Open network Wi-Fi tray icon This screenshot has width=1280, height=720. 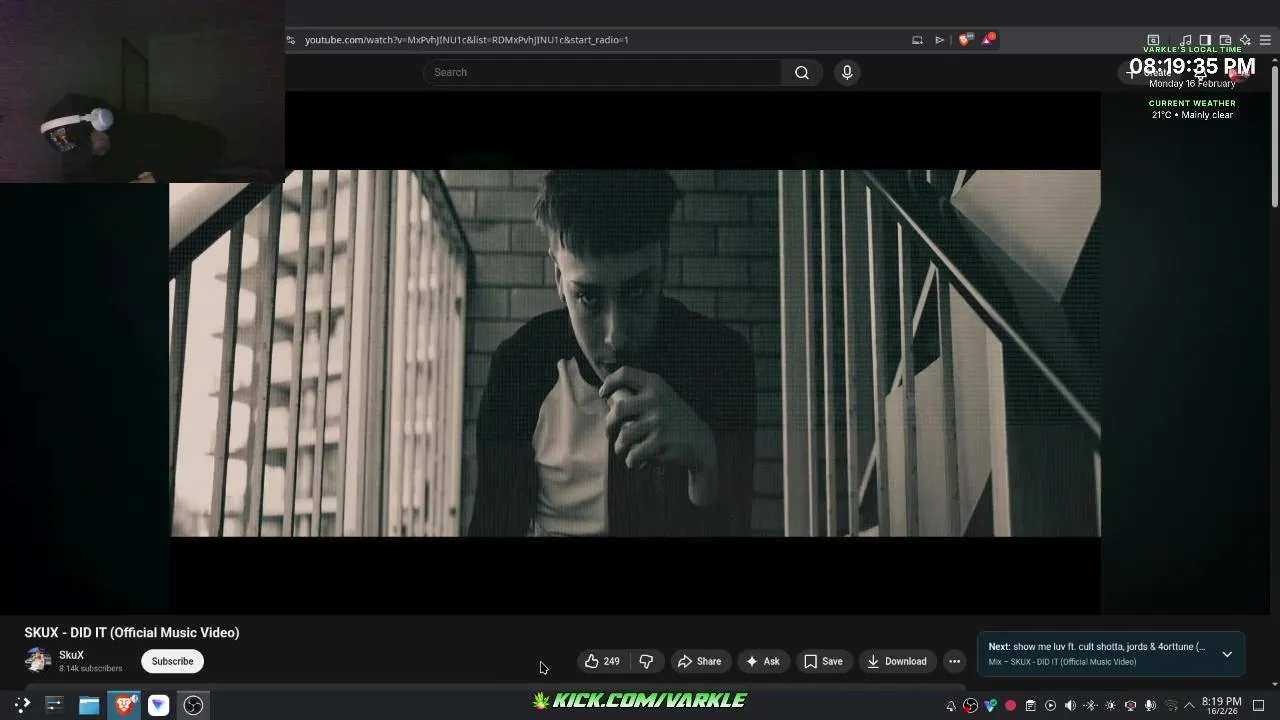tap(1170, 706)
